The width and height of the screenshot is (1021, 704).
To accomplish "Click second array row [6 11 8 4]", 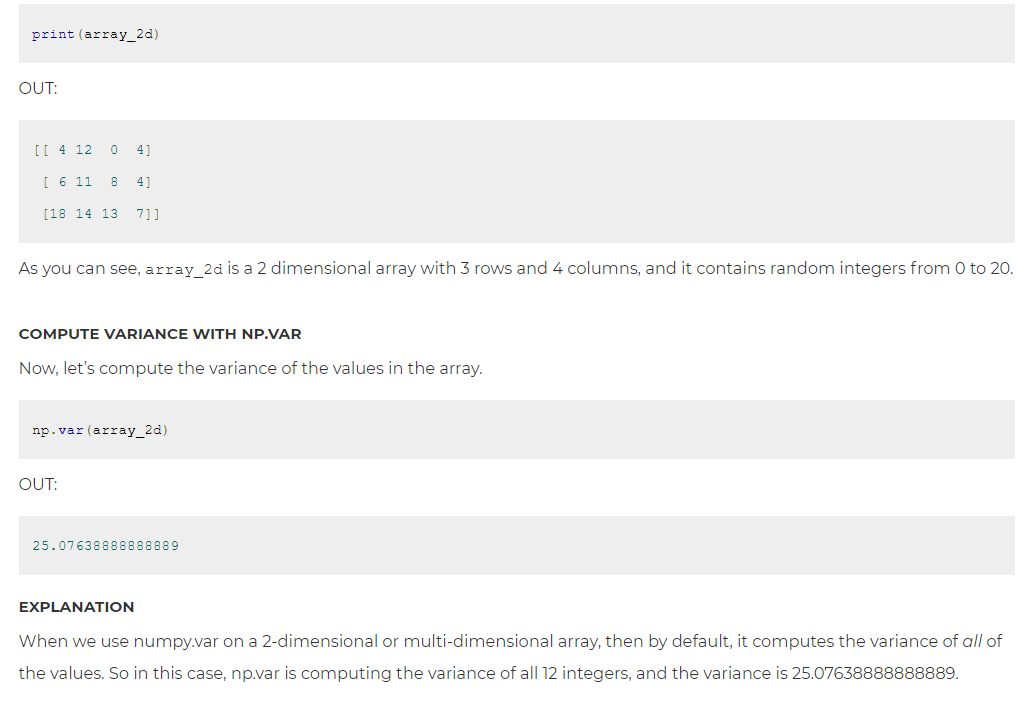I will coord(96,182).
